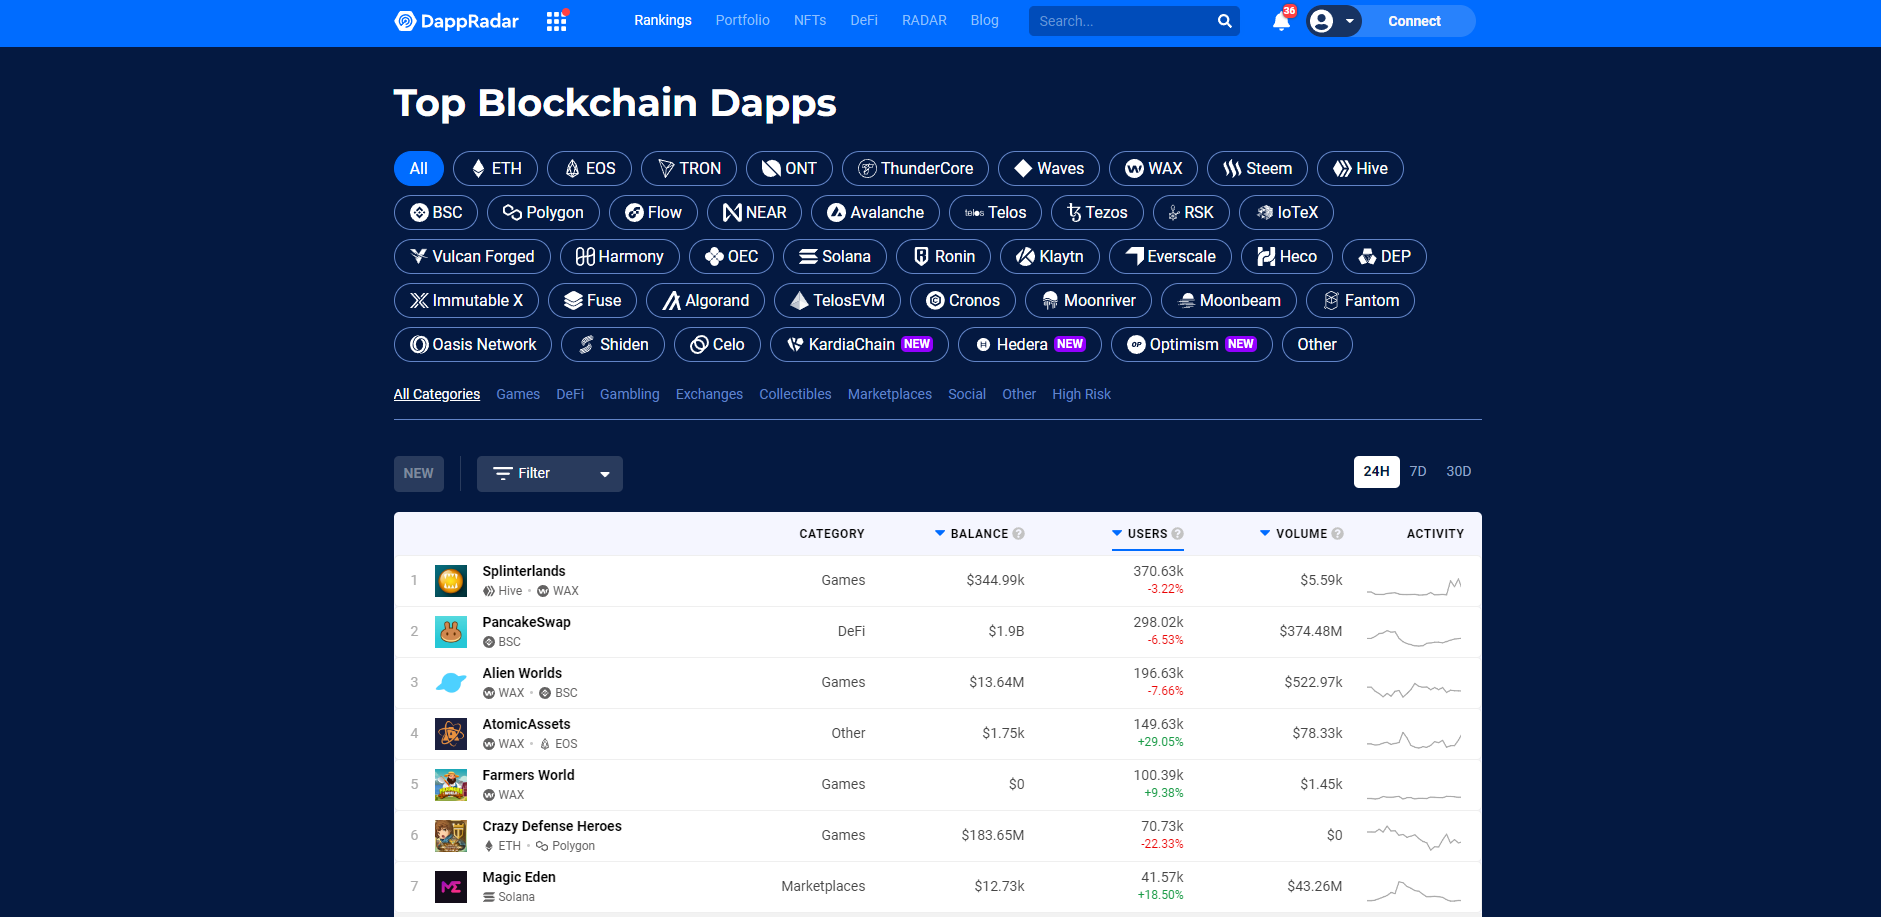Filter dapps by Hive chain
Screen dimensions: 1881x917
1360,169
